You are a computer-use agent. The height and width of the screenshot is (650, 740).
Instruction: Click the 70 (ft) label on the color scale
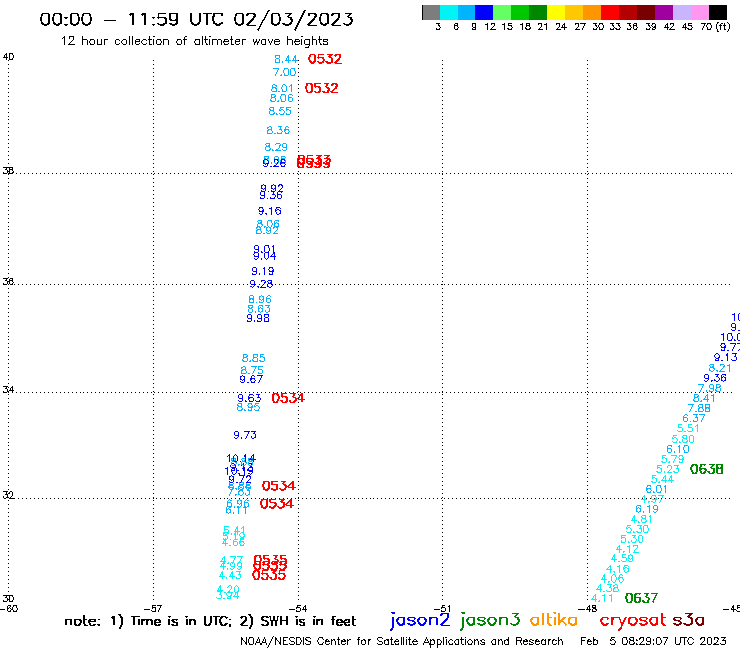pyautogui.click(x=715, y=26)
